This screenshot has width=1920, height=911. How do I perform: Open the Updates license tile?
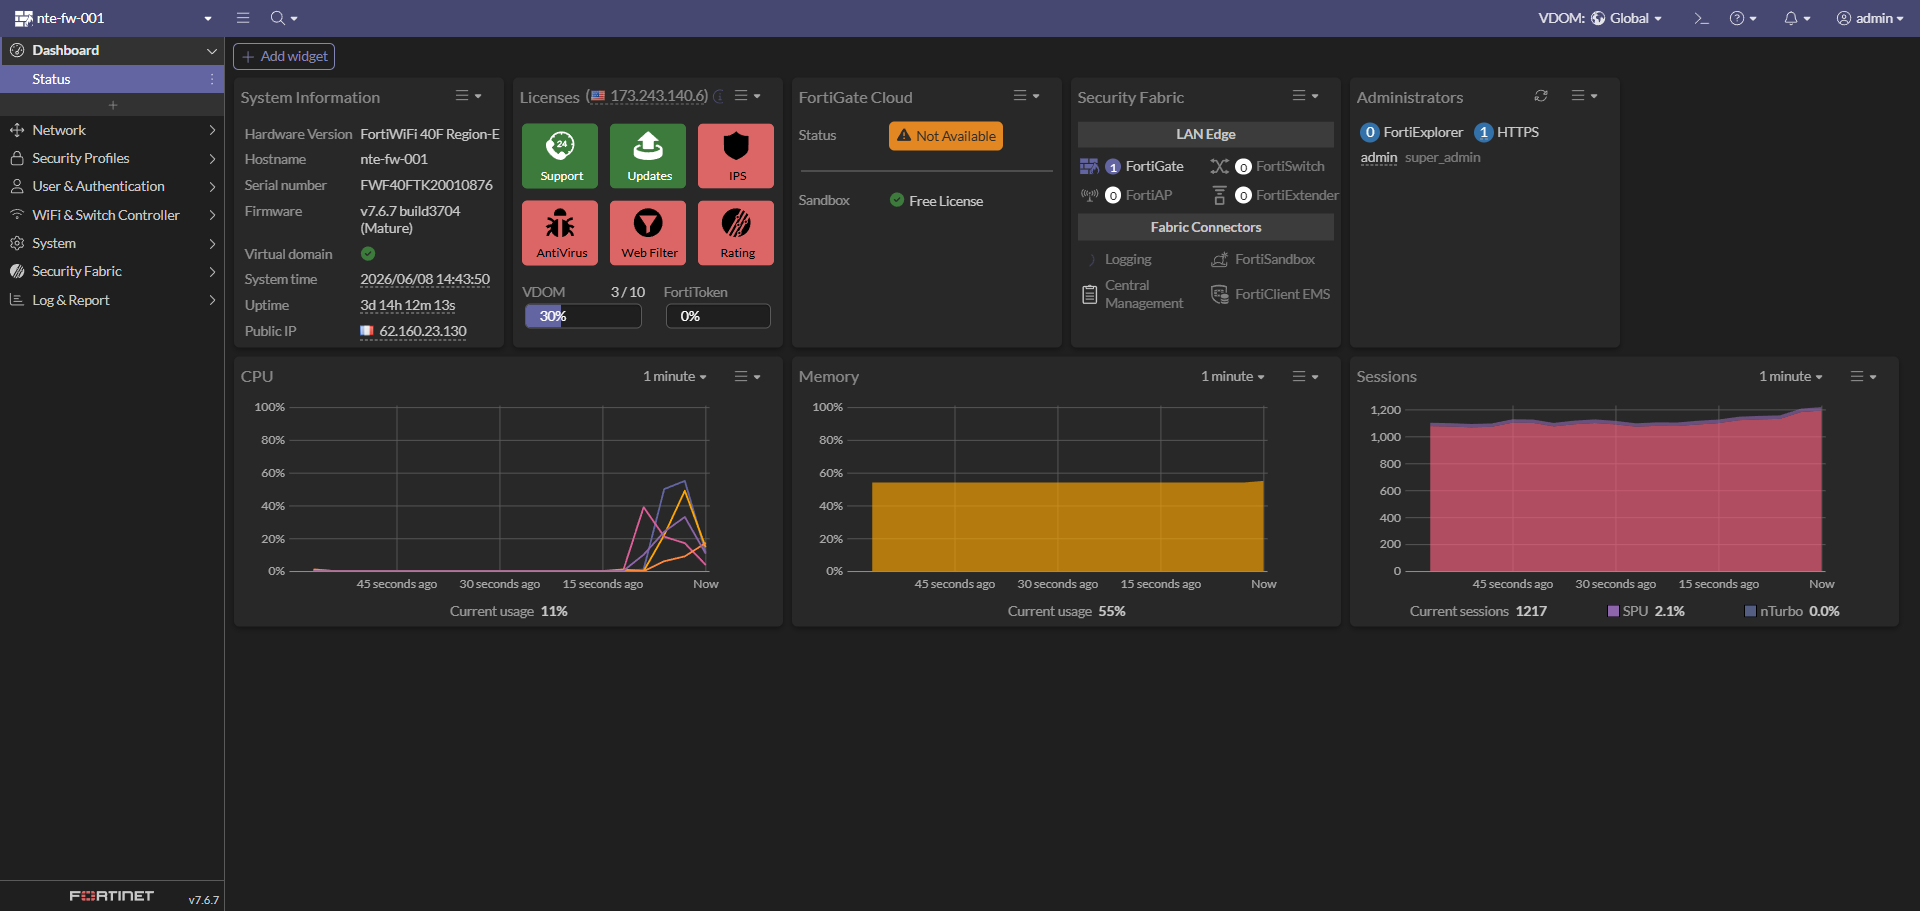pos(648,156)
